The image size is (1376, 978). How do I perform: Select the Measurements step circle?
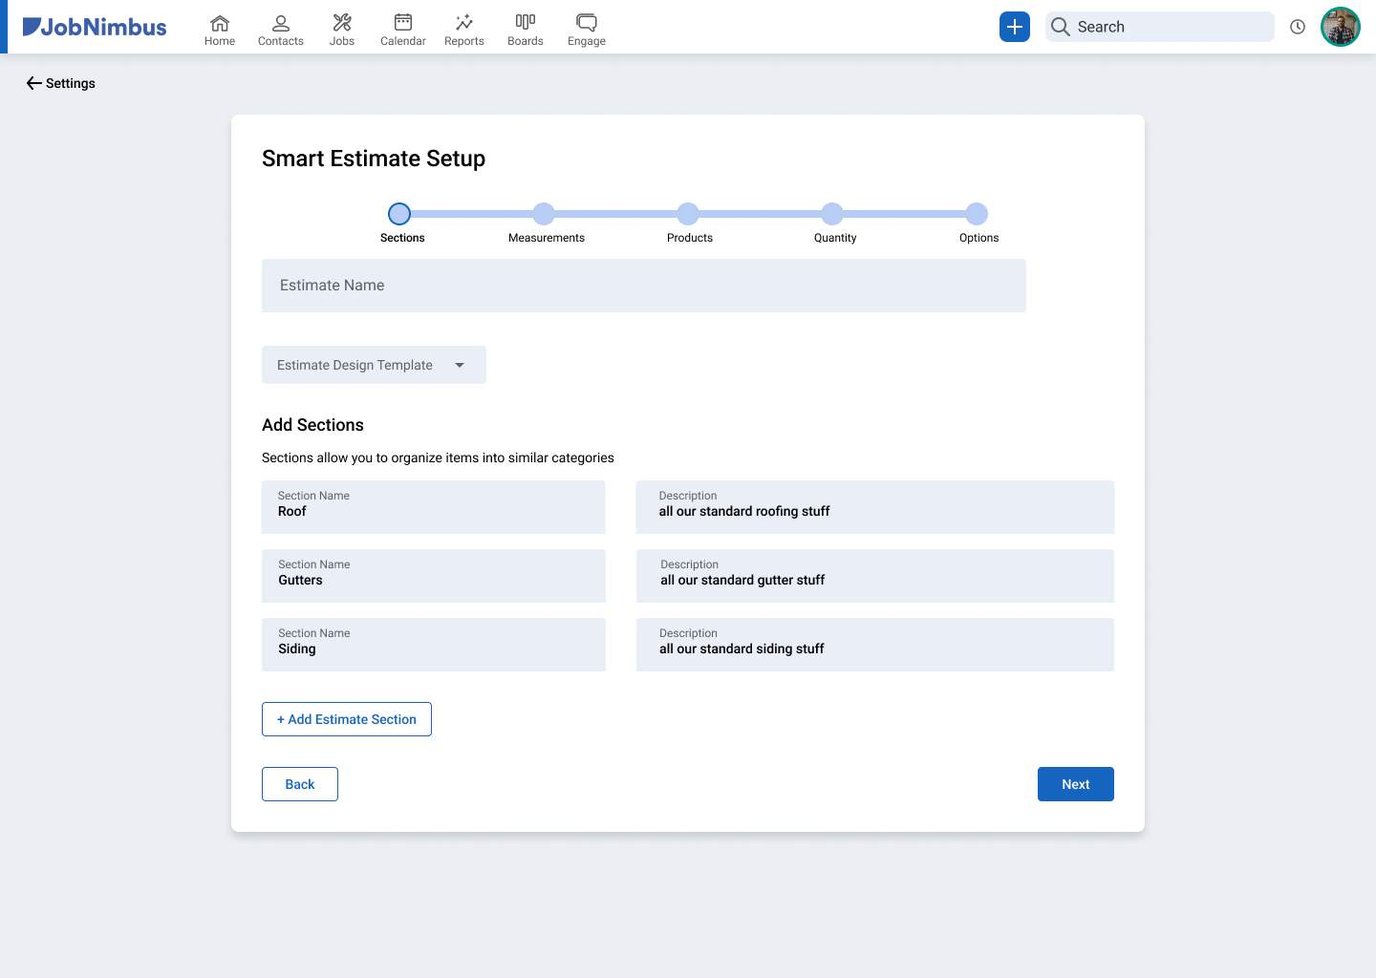(543, 213)
